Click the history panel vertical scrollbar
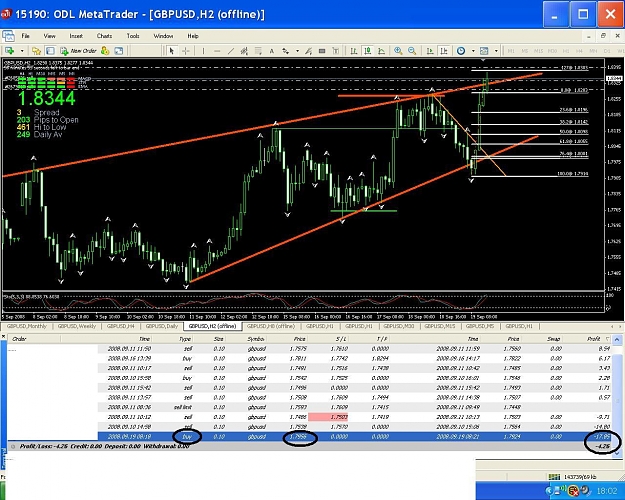The image size is (625, 500). (x=617, y=397)
